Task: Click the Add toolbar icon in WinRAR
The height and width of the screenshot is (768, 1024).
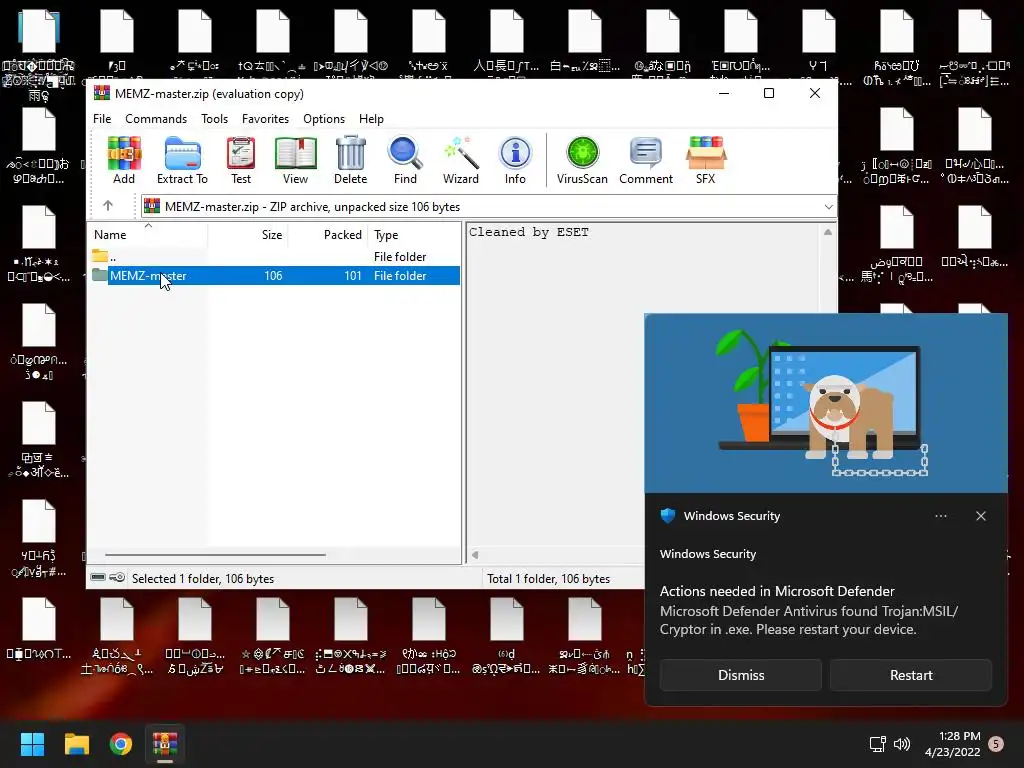Action: tap(124, 160)
